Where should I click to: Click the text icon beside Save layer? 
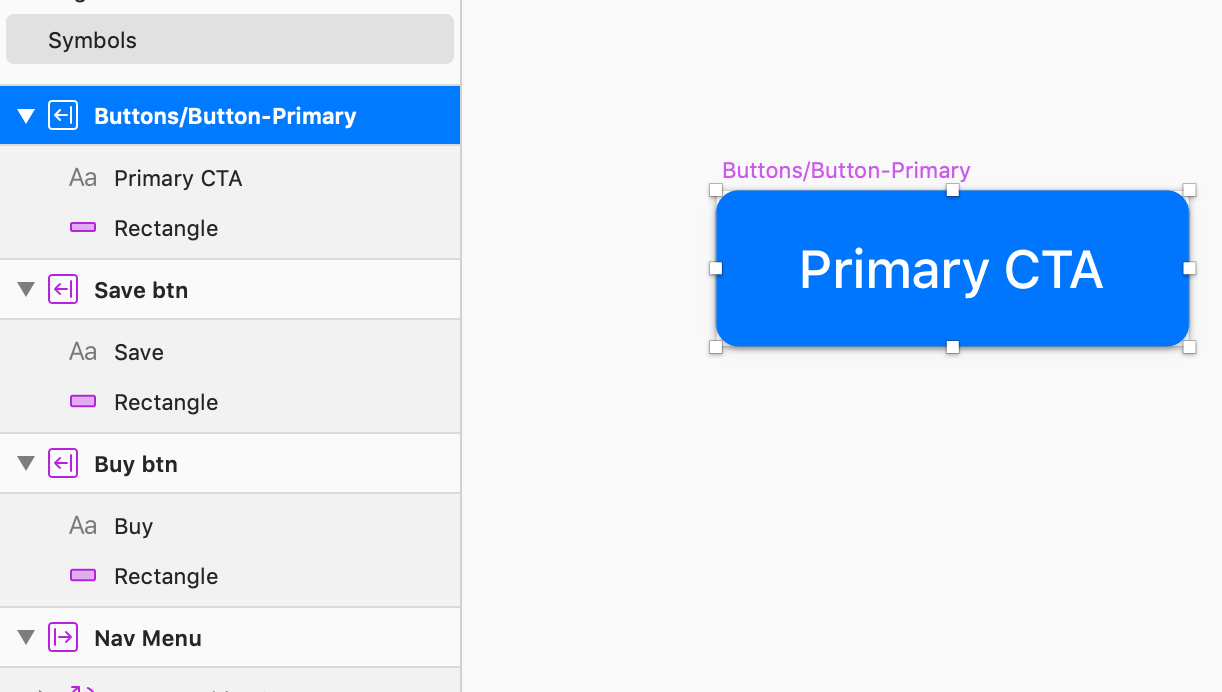[x=83, y=352]
